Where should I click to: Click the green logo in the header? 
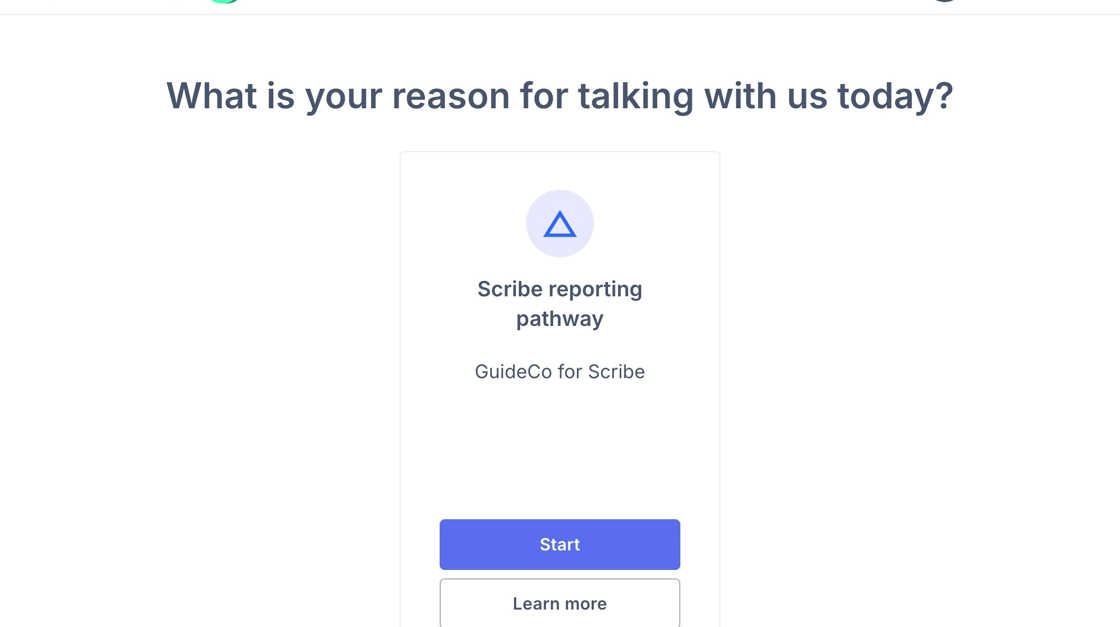click(x=224, y=1)
